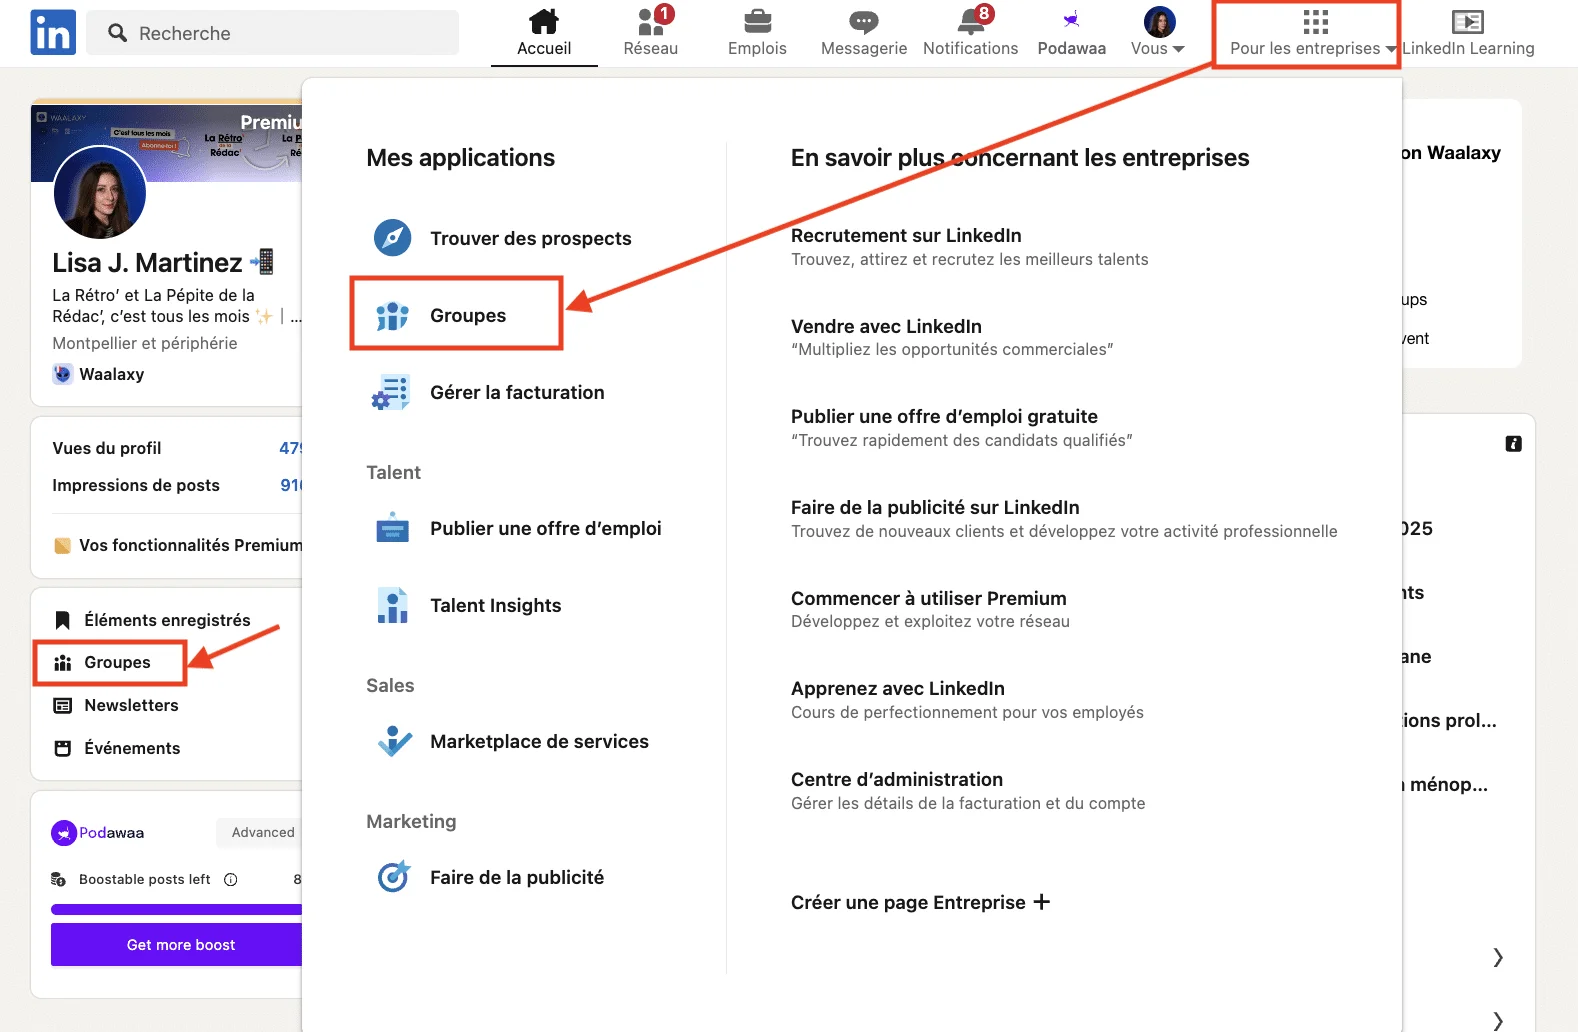
Task: Click the compass icon for prospects
Action: click(392, 238)
